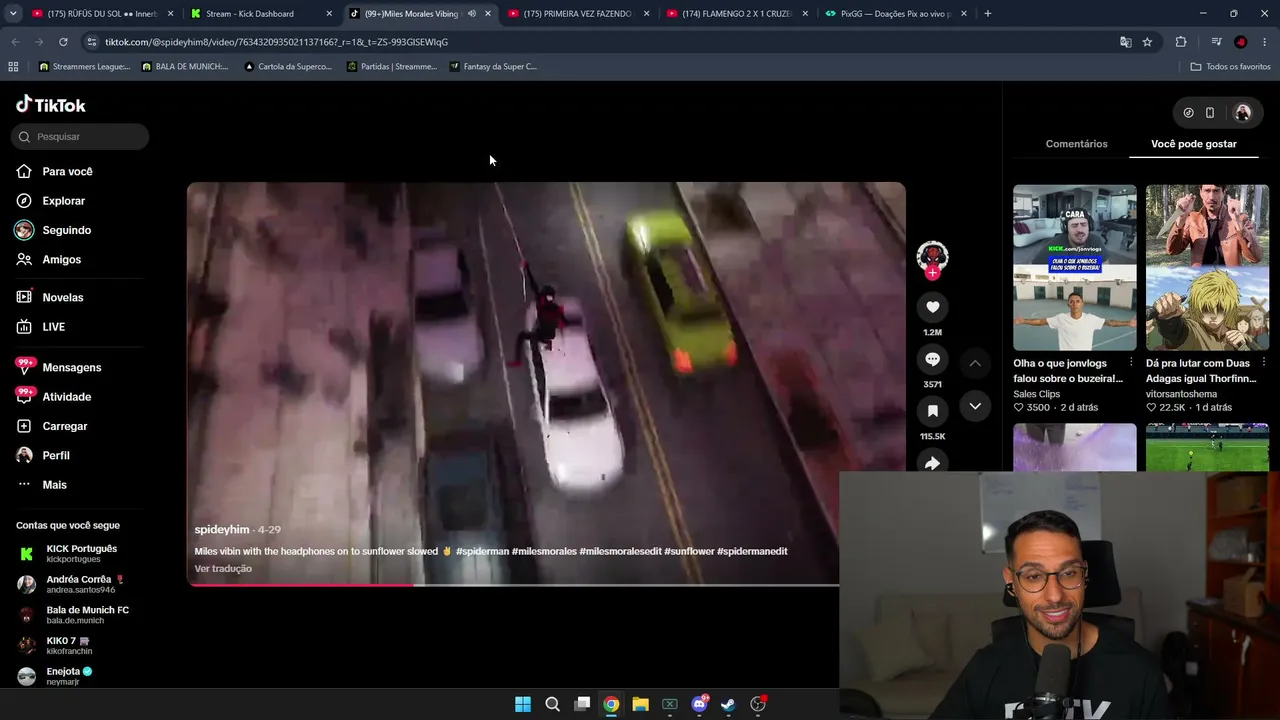The image size is (1280, 720).
Task: Open the translate page icon
Action: [x=1126, y=42]
